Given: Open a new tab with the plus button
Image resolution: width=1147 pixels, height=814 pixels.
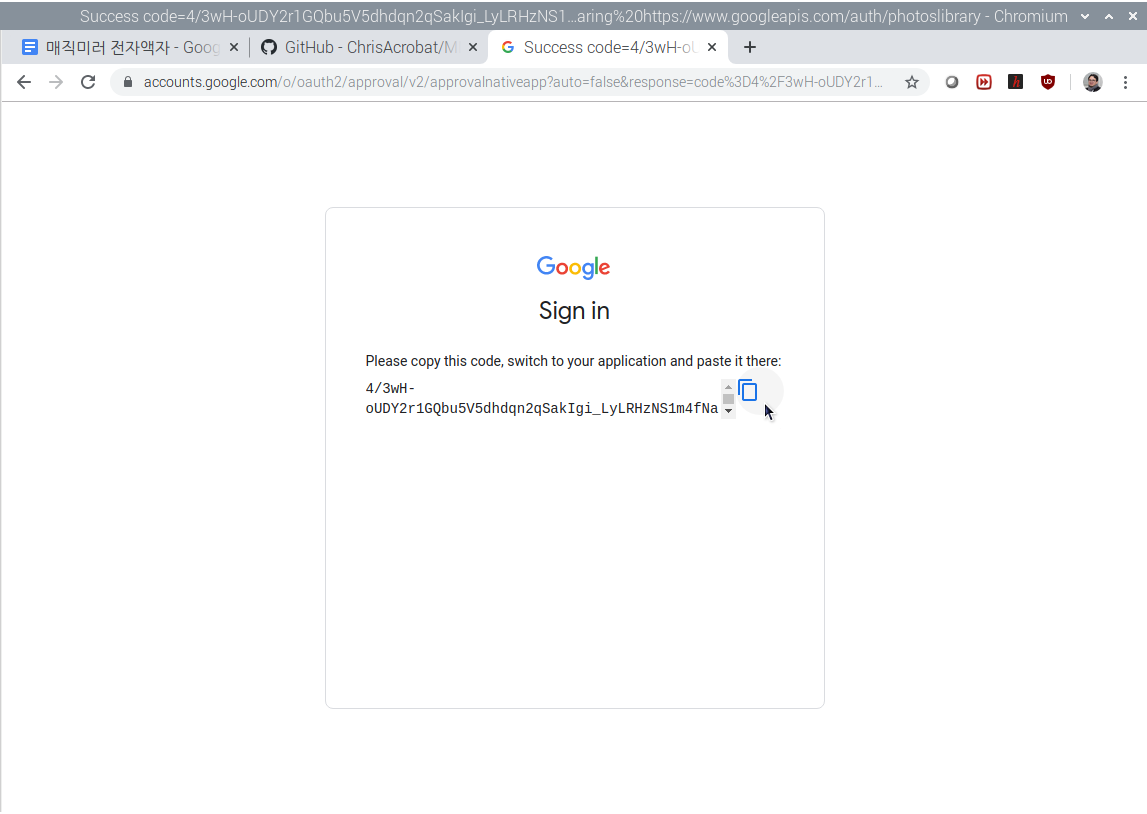Looking at the screenshot, I should (x=750, y=48).
